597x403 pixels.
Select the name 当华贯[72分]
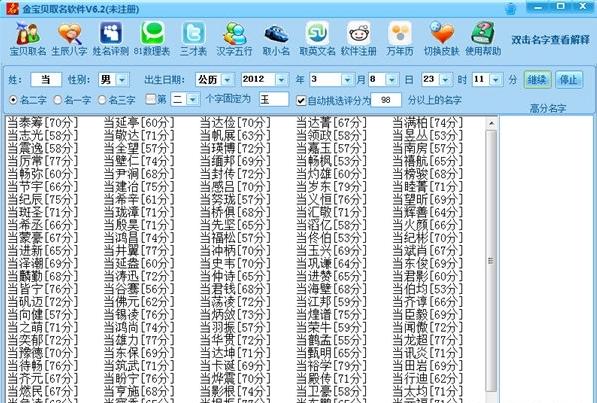(235, 340)
